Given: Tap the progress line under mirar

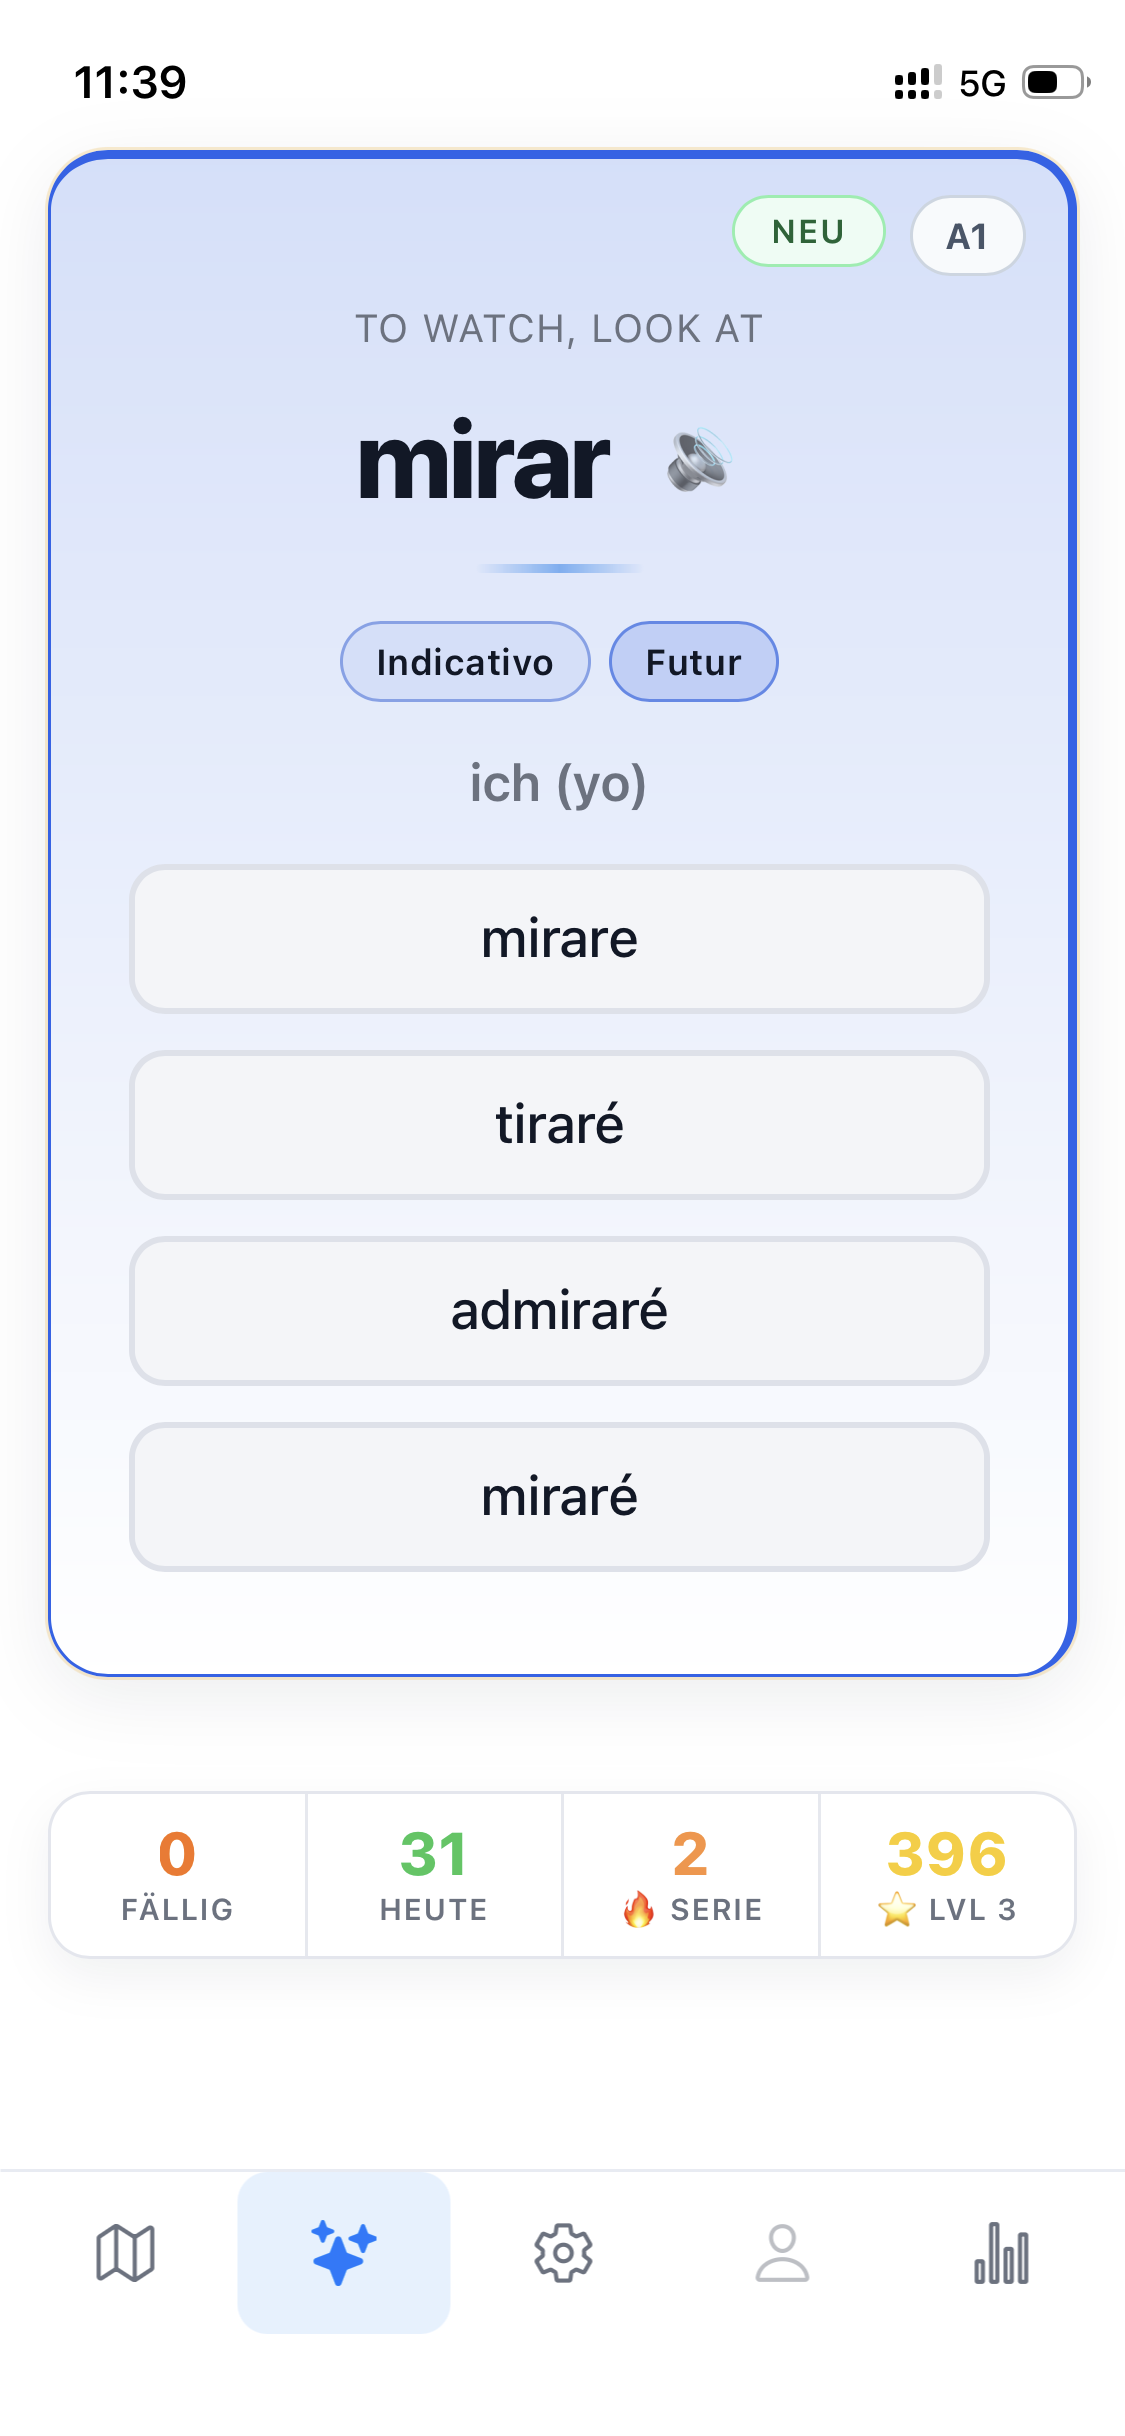Looking at the screenshot, I should 562,566.
